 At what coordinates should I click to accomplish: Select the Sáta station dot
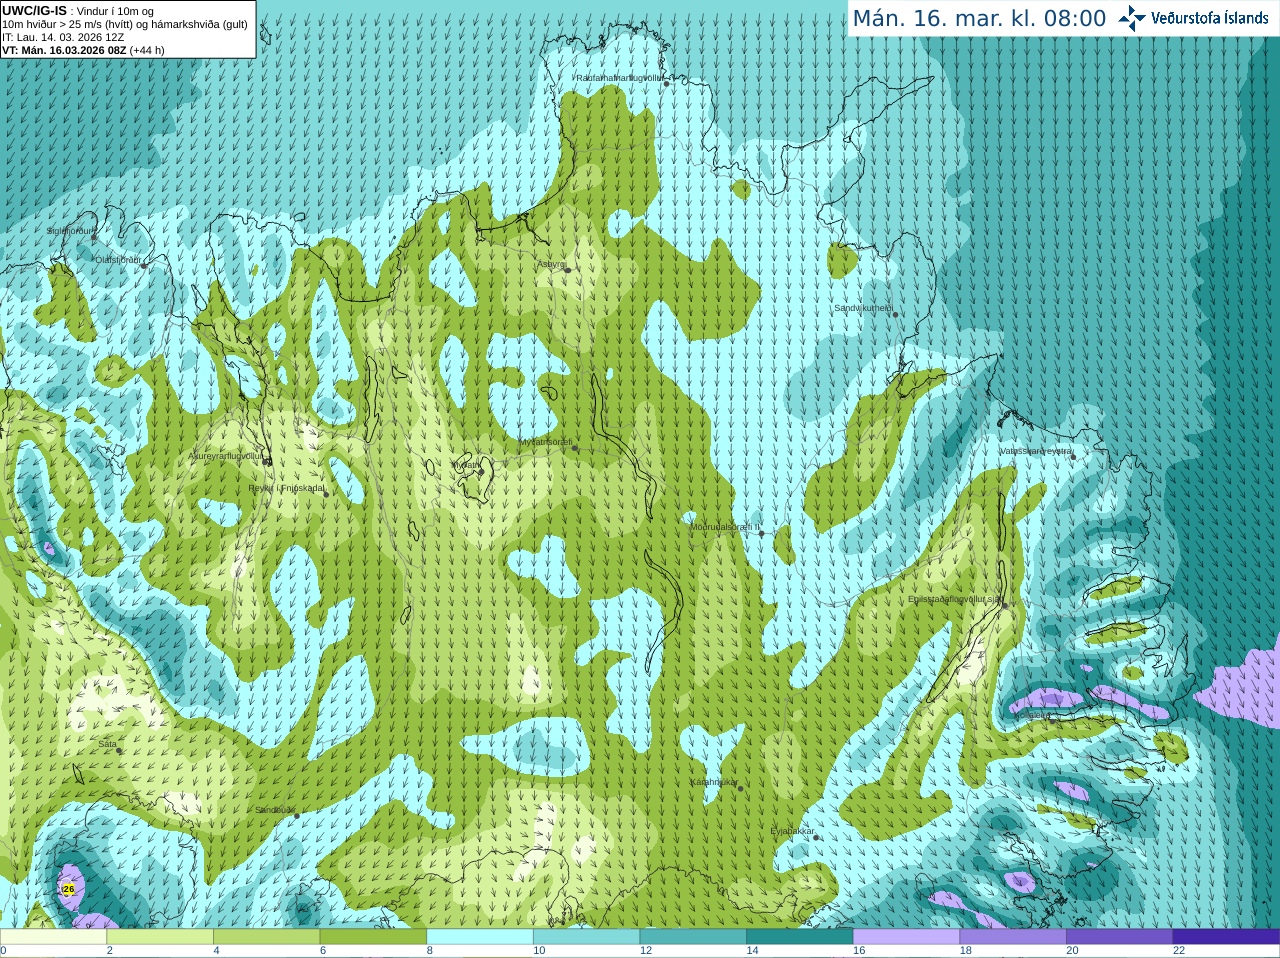tap(119, 750)
